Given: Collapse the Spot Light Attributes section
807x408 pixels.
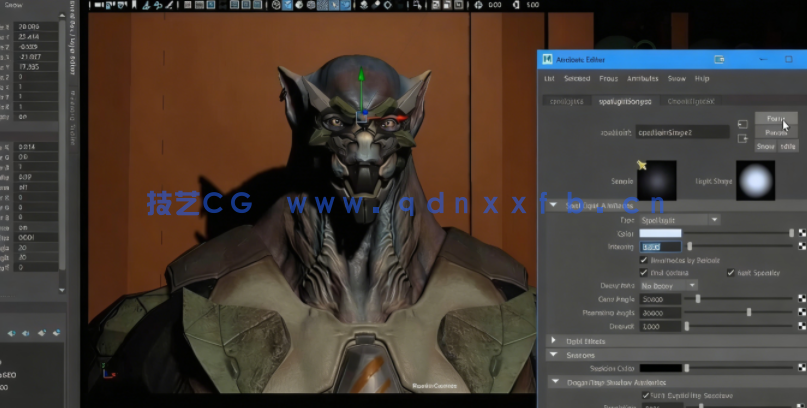Looking at the screenshot, I should coord(554,205).
